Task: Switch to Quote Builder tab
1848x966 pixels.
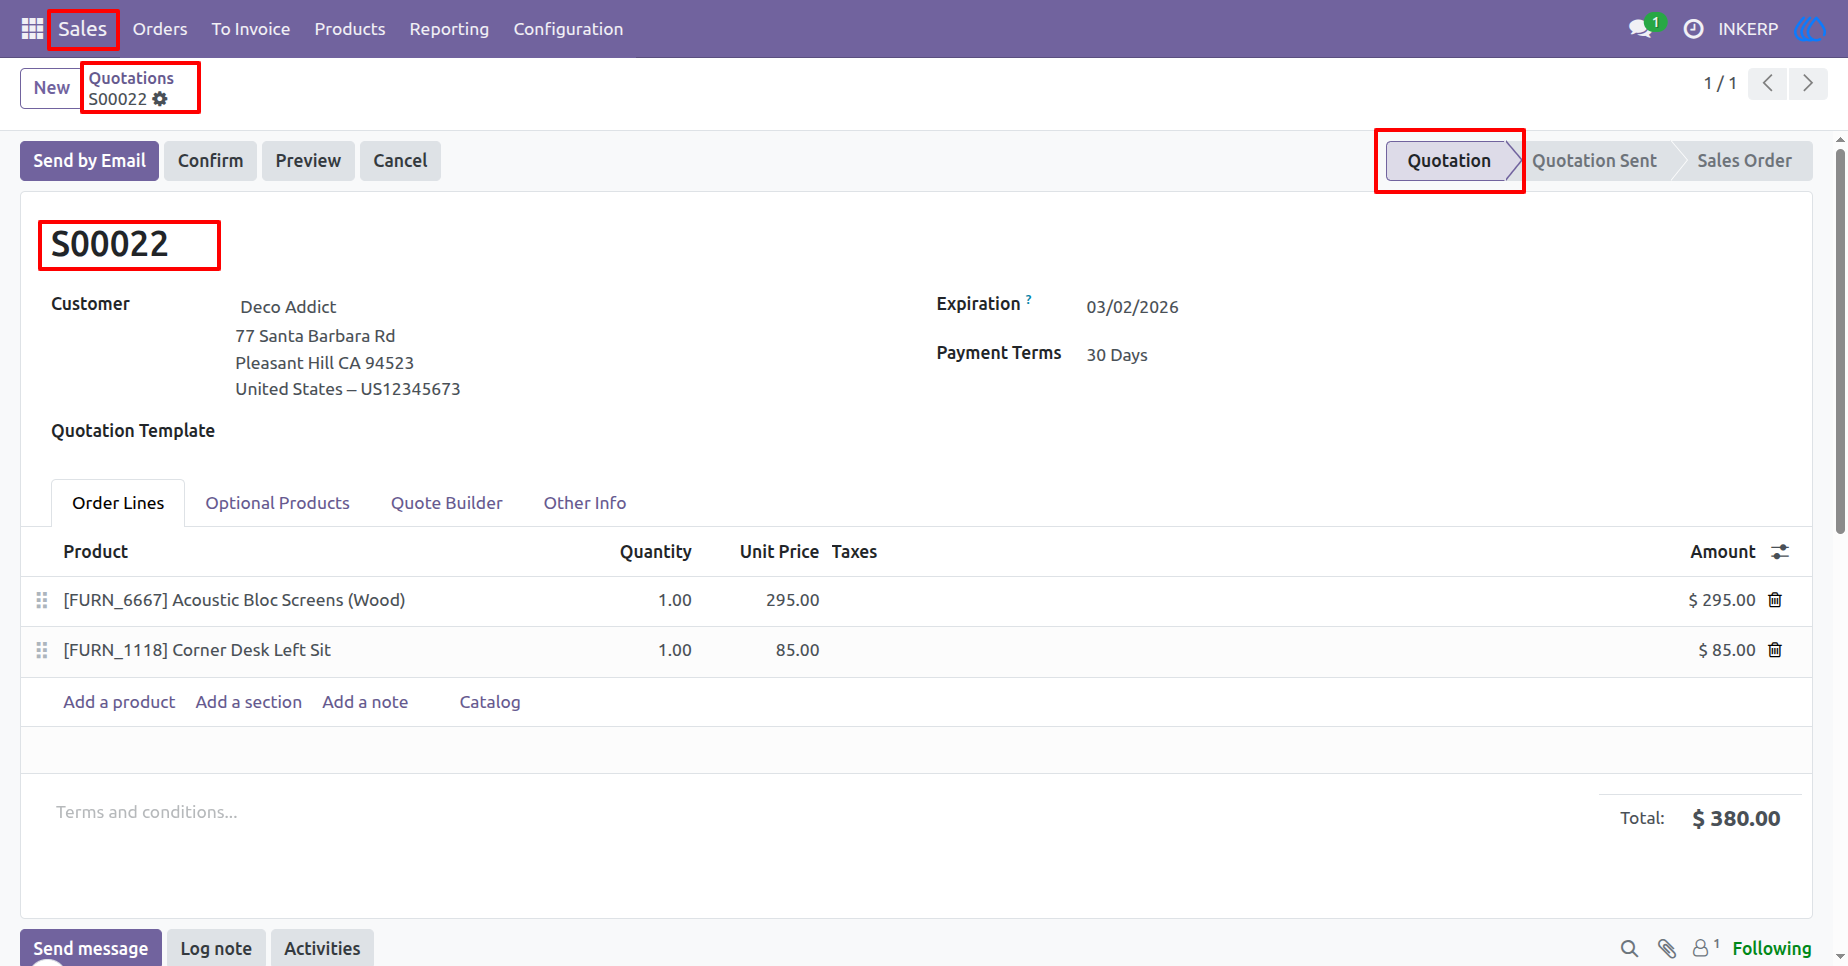Action: tap(446, 503)
